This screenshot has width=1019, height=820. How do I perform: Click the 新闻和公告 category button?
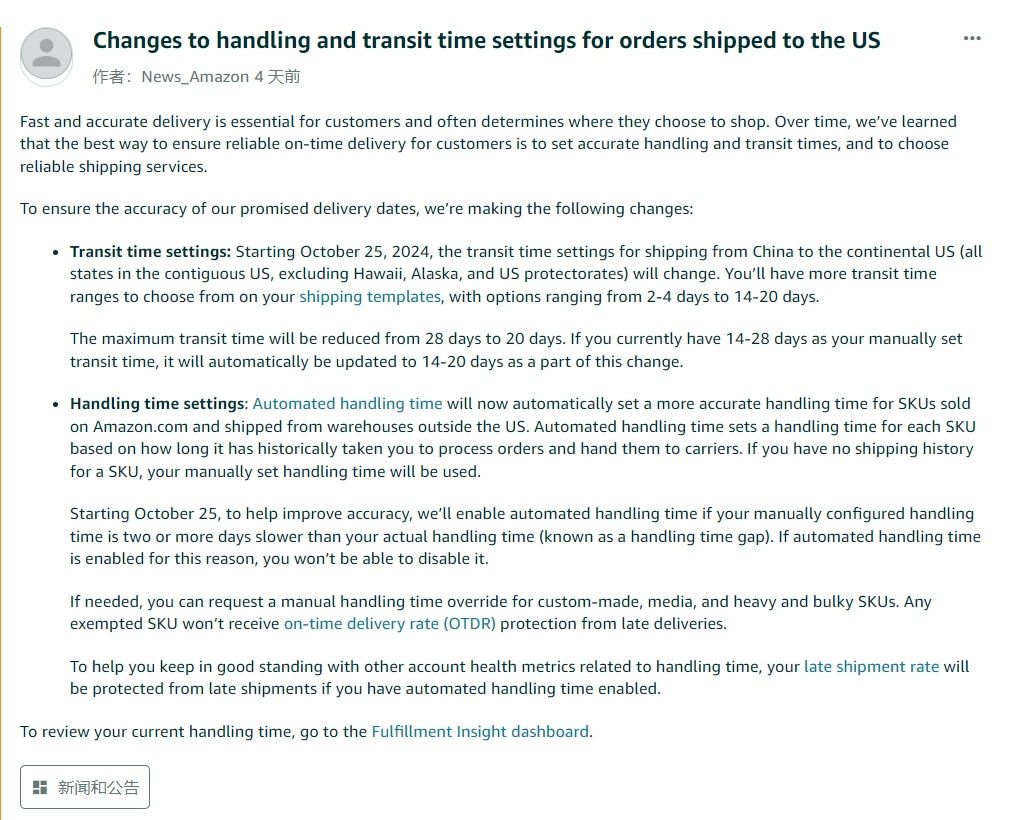pyautogui.click(x=84, y=787)
